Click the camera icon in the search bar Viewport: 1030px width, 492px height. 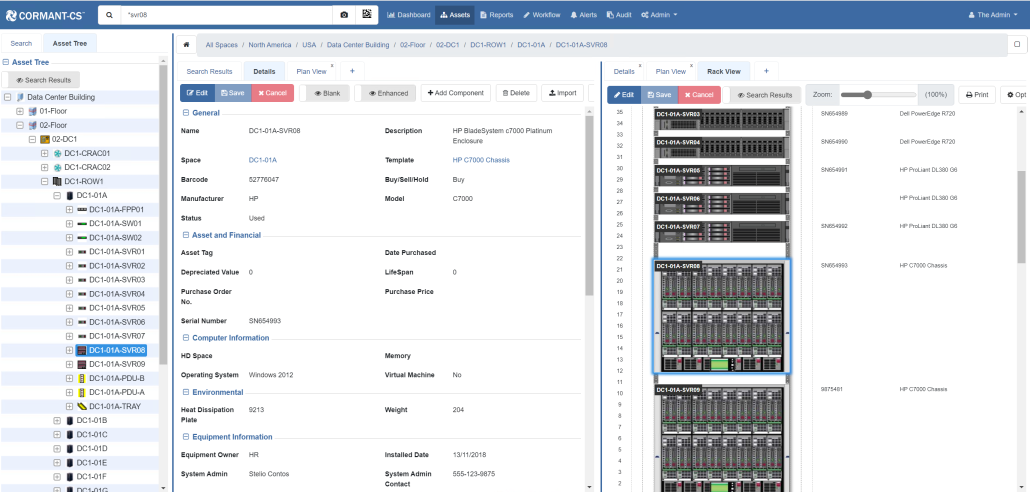coord(345,15)
